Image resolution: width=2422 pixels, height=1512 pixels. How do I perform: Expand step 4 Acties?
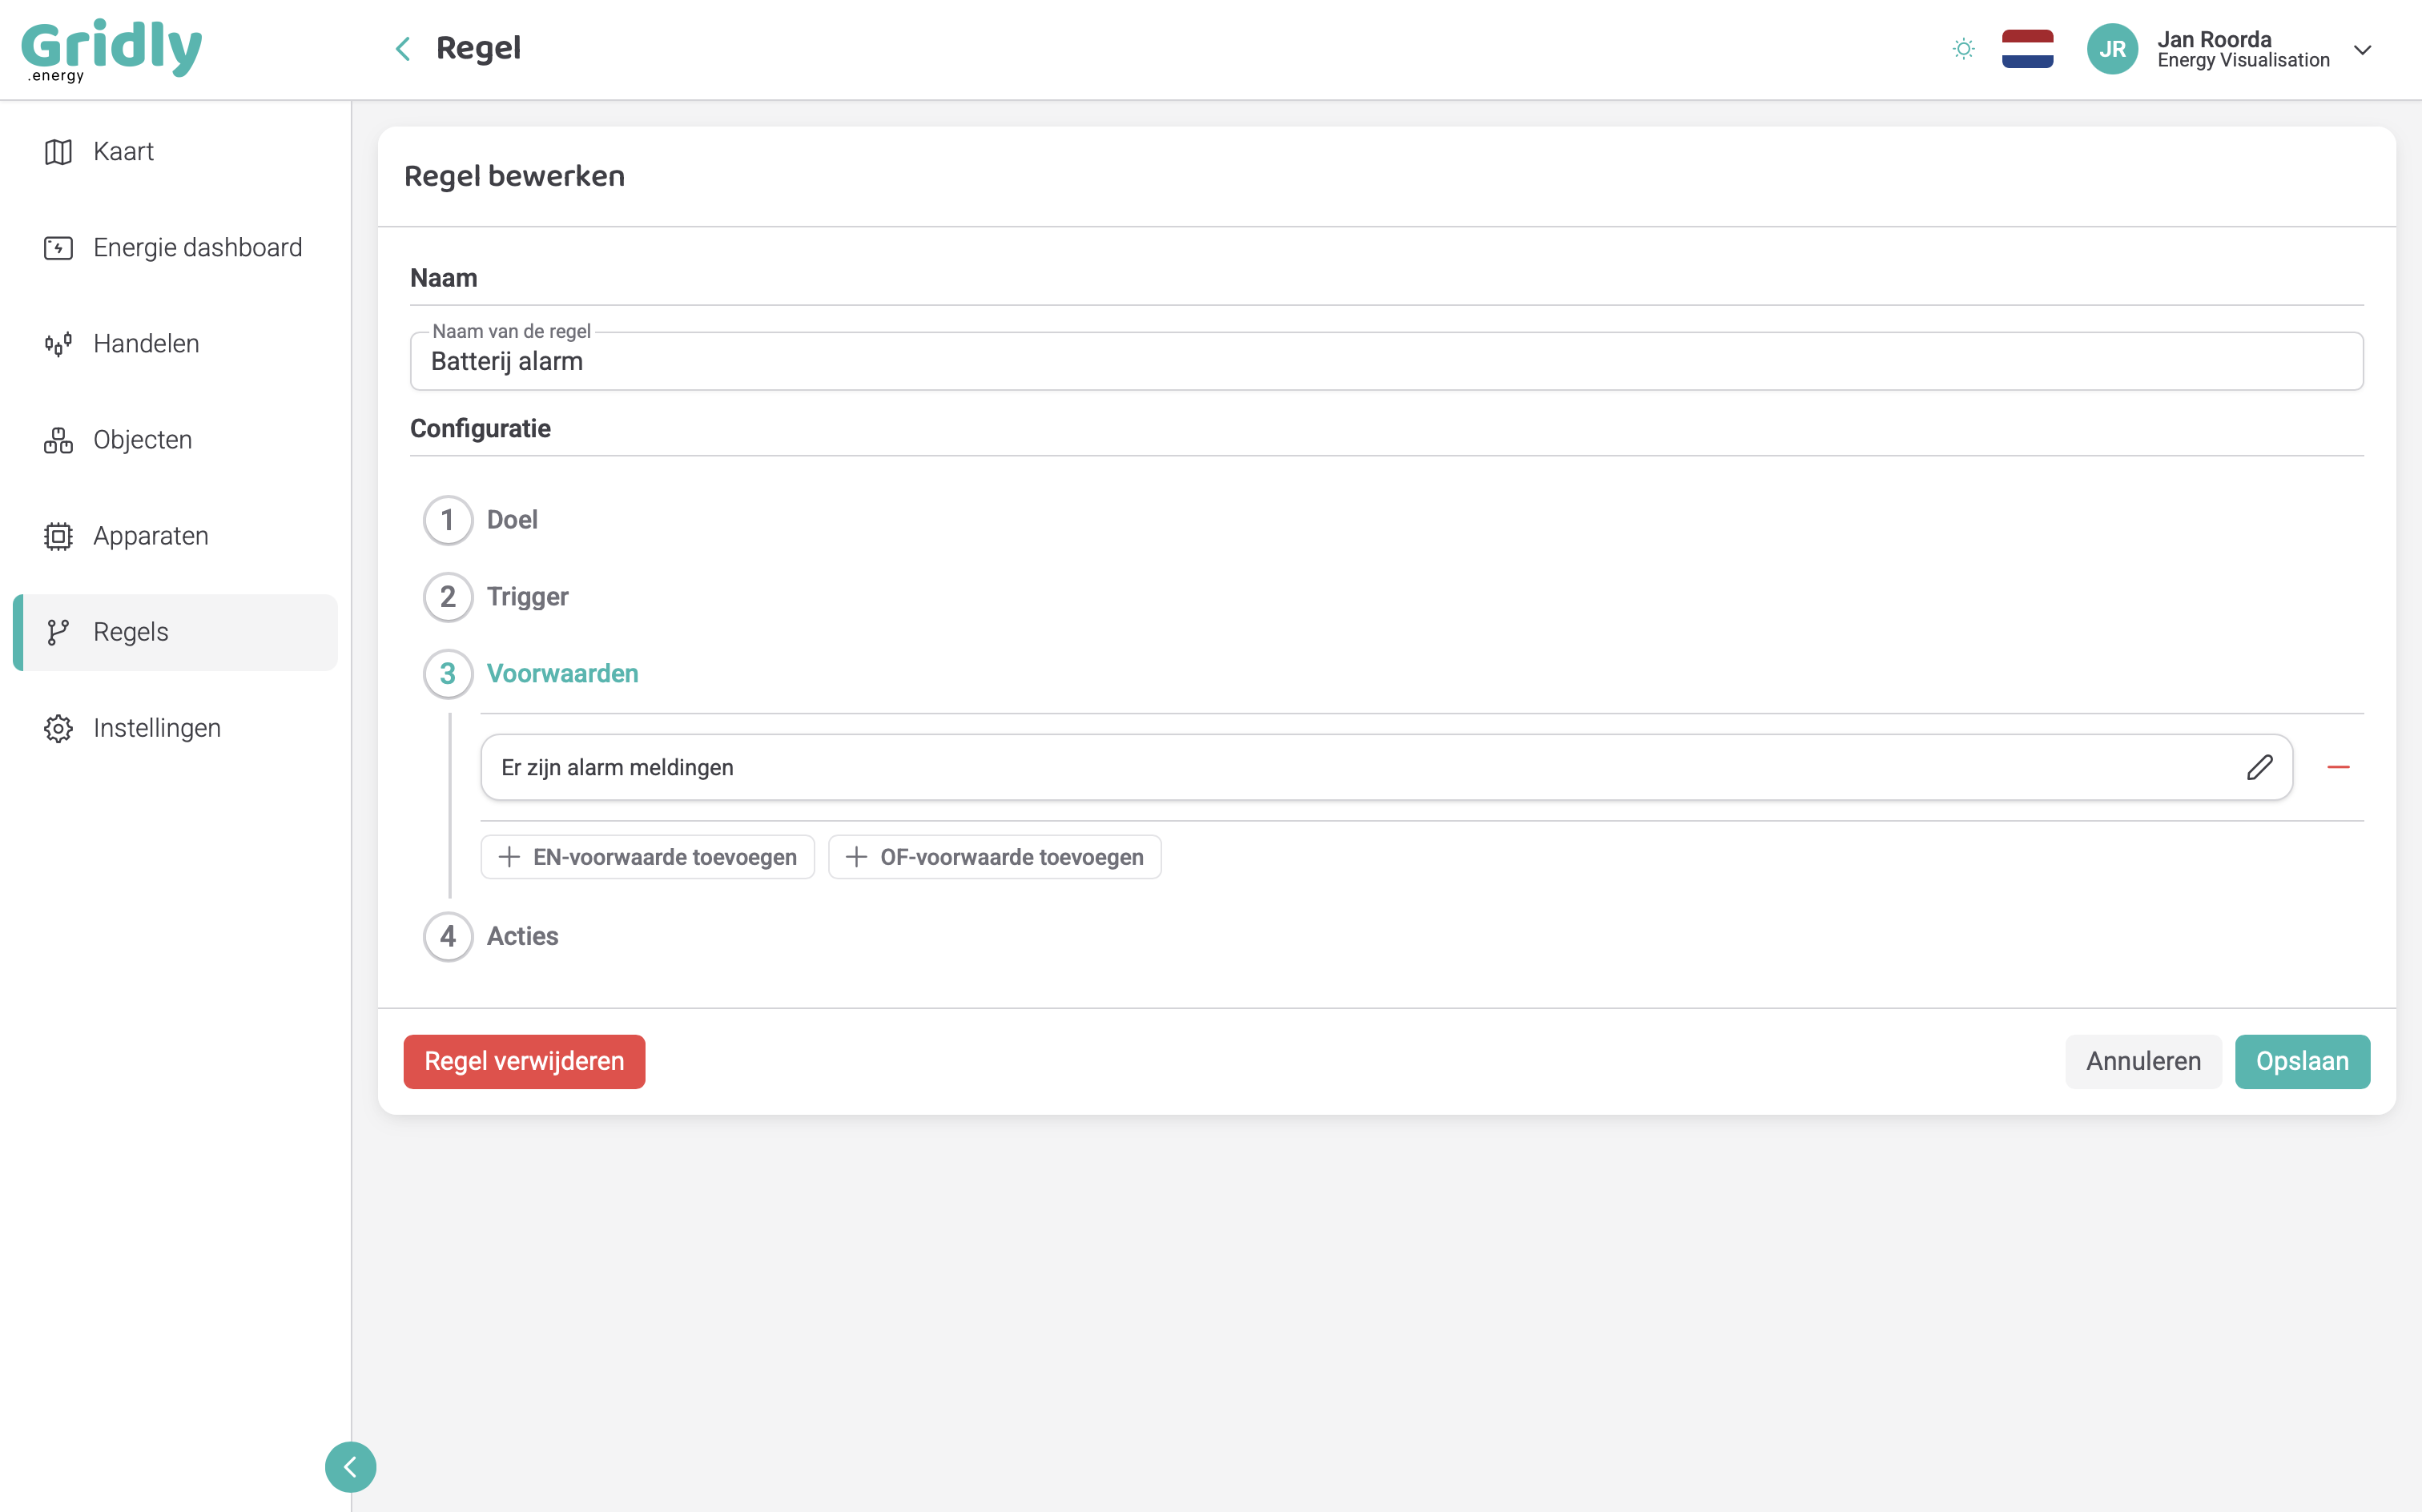(x=521, y=936)
